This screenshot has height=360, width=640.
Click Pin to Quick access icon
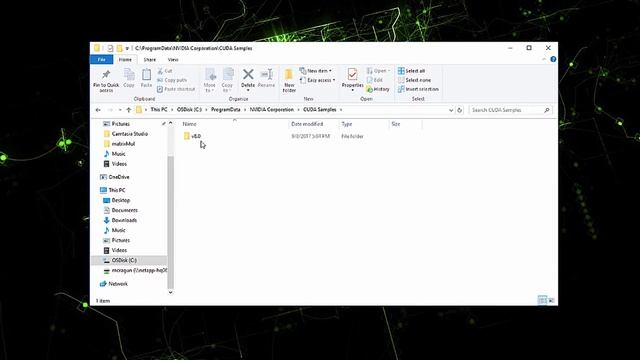coord(106,75)
